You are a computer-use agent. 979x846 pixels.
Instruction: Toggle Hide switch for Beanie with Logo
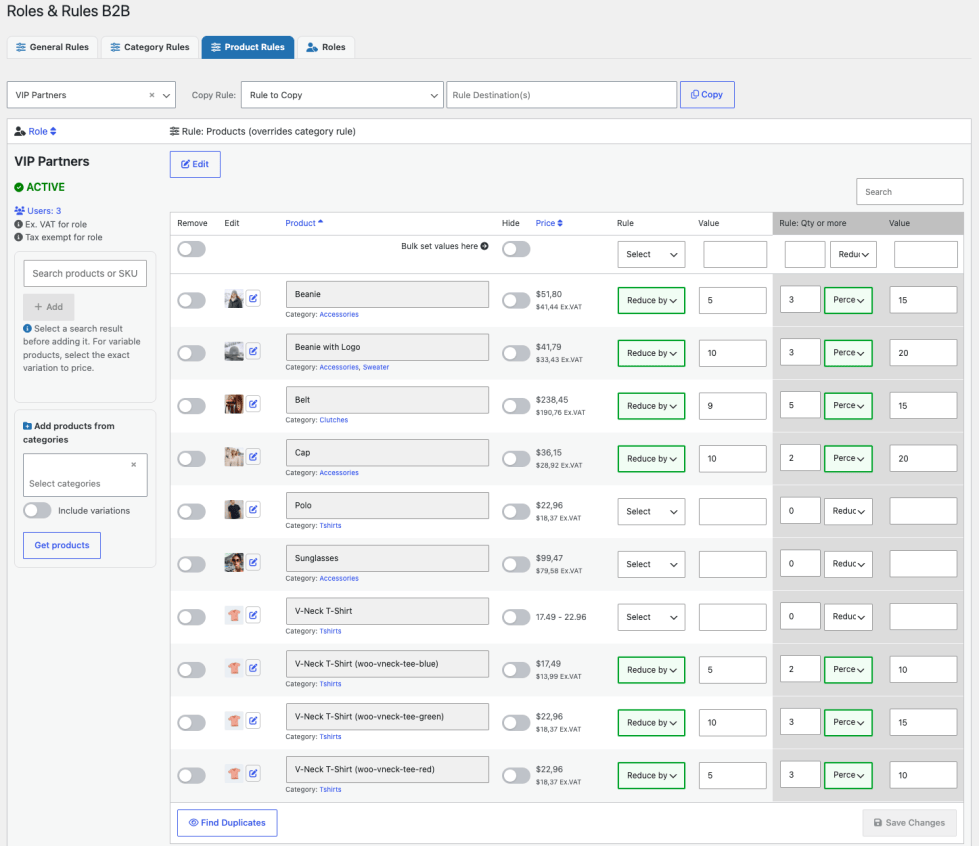pyautogui.click(x=516, y=353)
